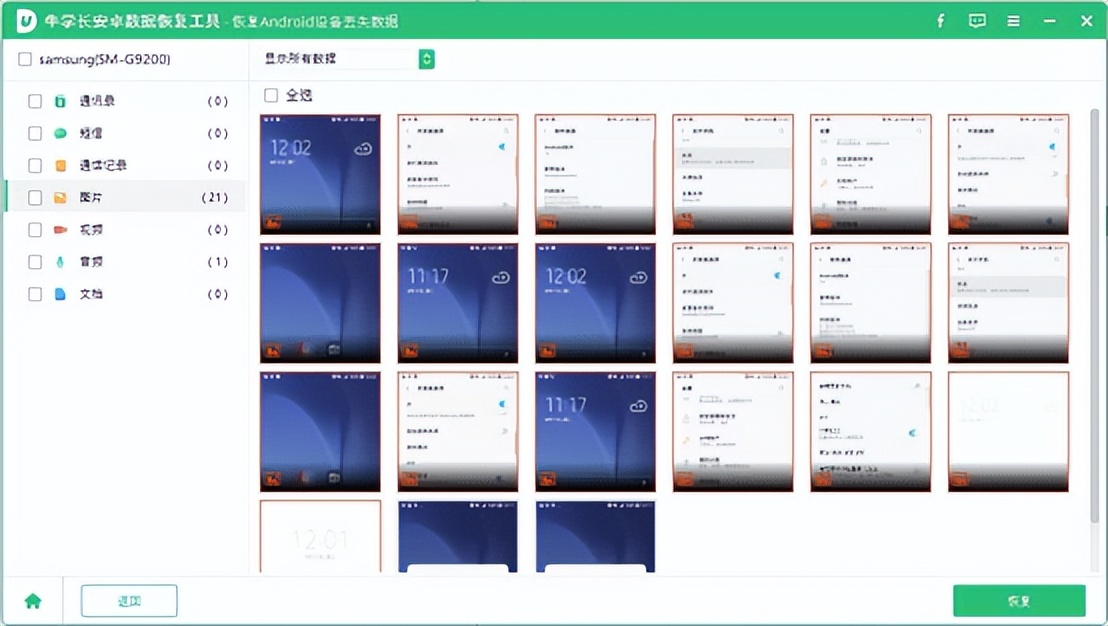Enable the audio (音频) category checkbox
This screenshot has width=1108, height=626.
tap(35, 262)
